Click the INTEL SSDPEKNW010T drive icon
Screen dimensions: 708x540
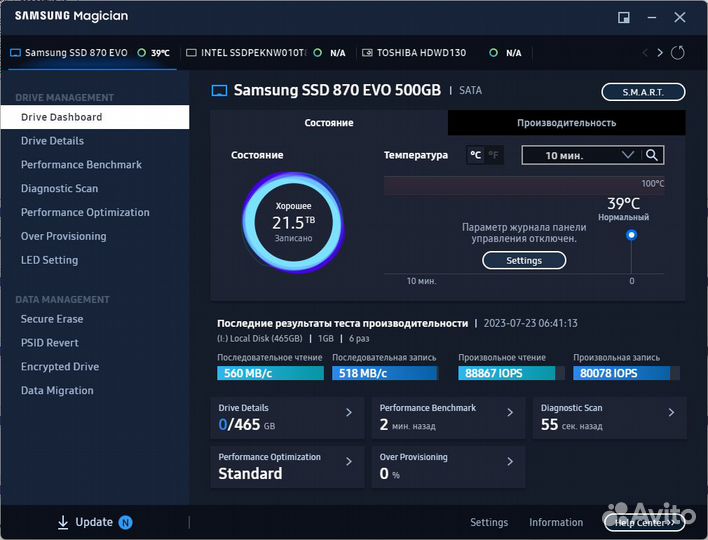tap(191, 53)
